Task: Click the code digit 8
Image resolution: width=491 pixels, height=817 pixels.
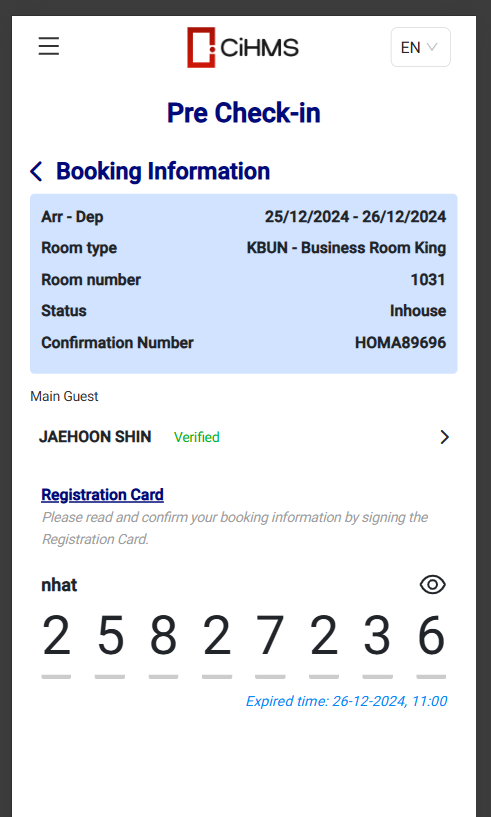Action: pyautogui.click(x=163, y=636)
